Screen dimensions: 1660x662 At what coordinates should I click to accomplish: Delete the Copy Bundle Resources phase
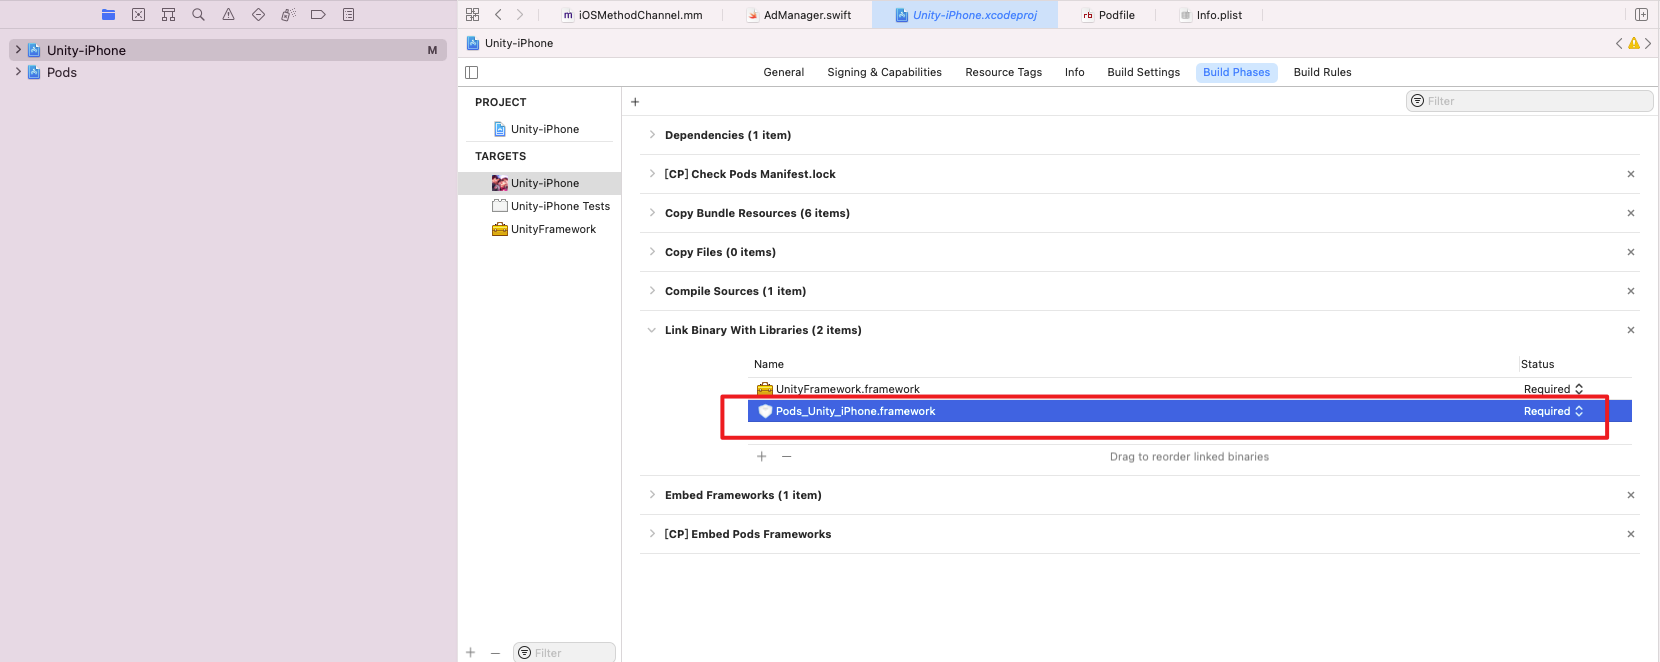pyautogui.click(x=1631, y=213)
